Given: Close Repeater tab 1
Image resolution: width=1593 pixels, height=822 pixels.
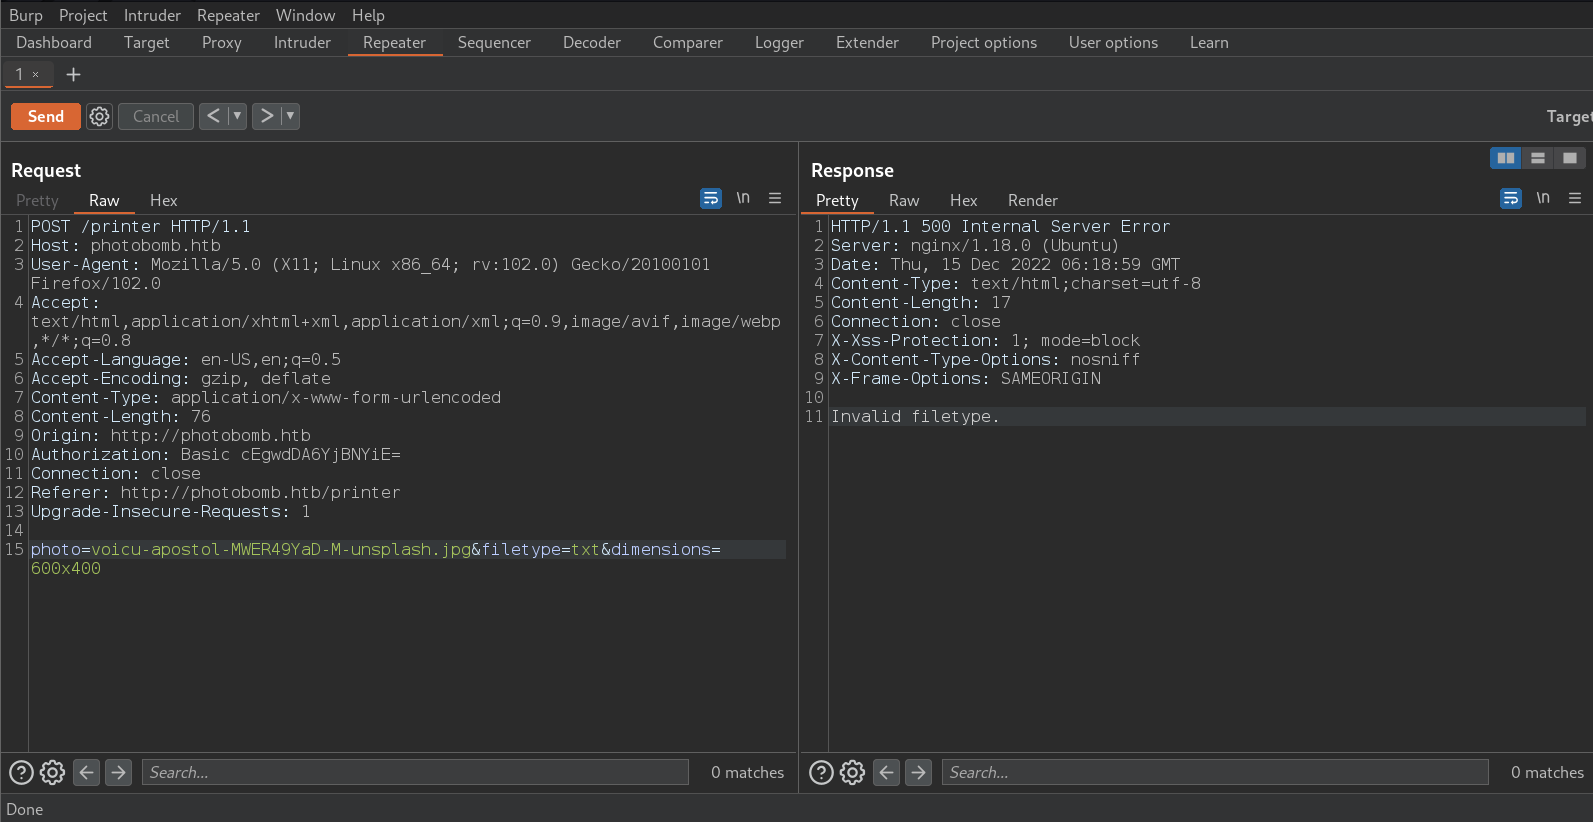Looking at the screenshot, I should [x=35, y=74].
